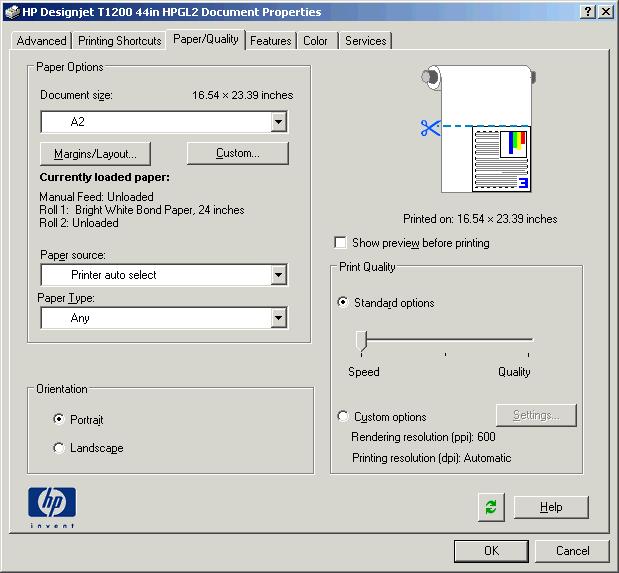
Task: Click the disabled Settings button
Action: point(536,415)
